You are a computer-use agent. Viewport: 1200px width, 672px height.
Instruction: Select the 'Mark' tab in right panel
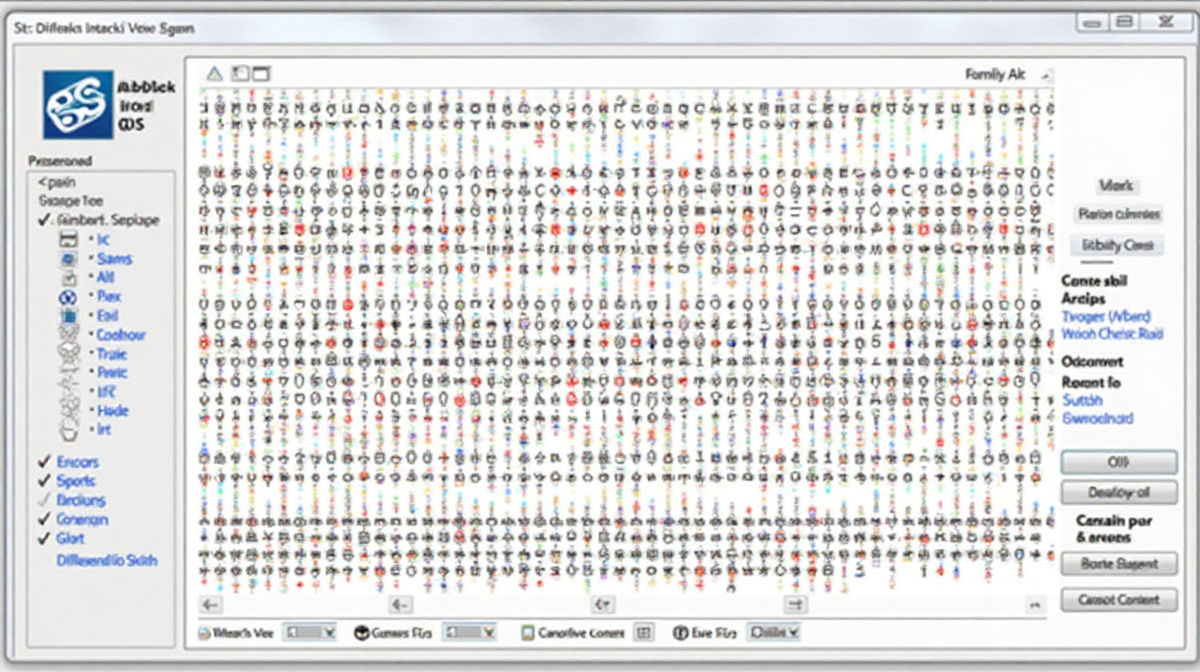coord(1115,186)
